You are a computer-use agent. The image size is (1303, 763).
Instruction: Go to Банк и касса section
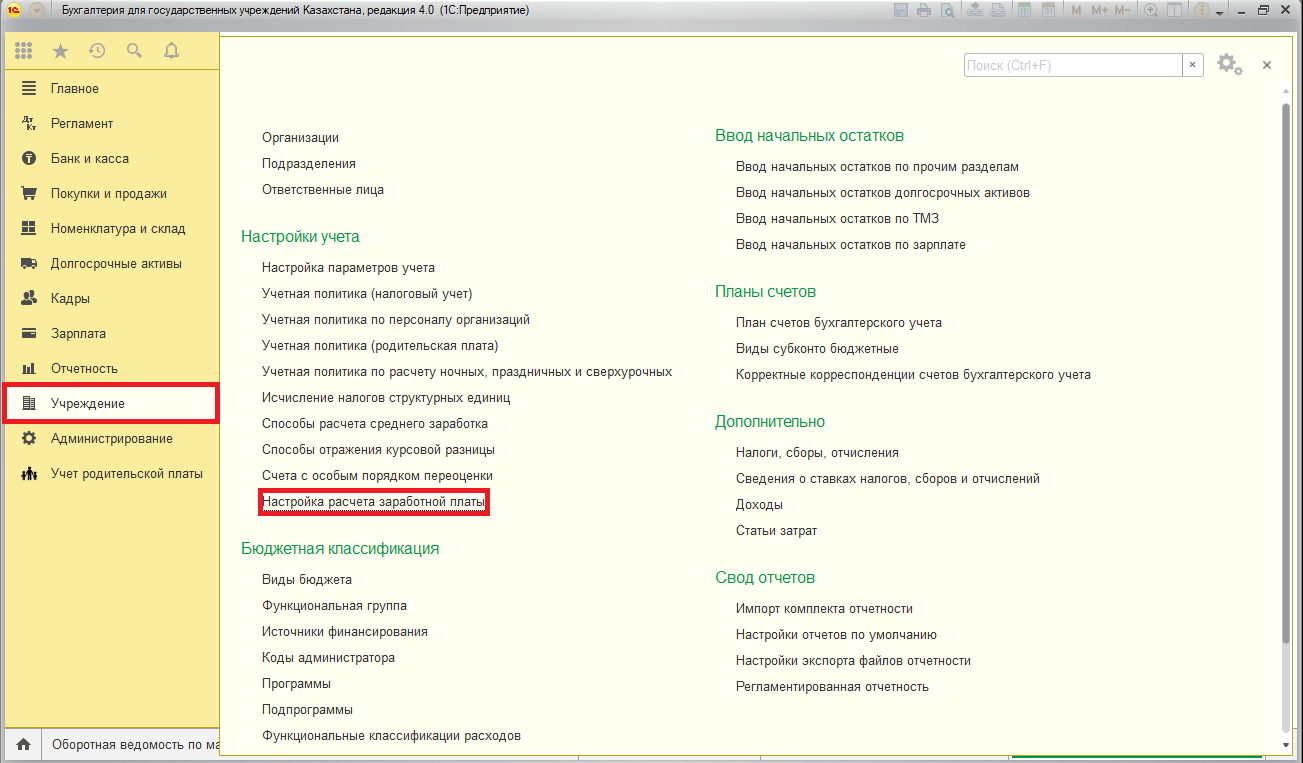click(x=89, y=158)
